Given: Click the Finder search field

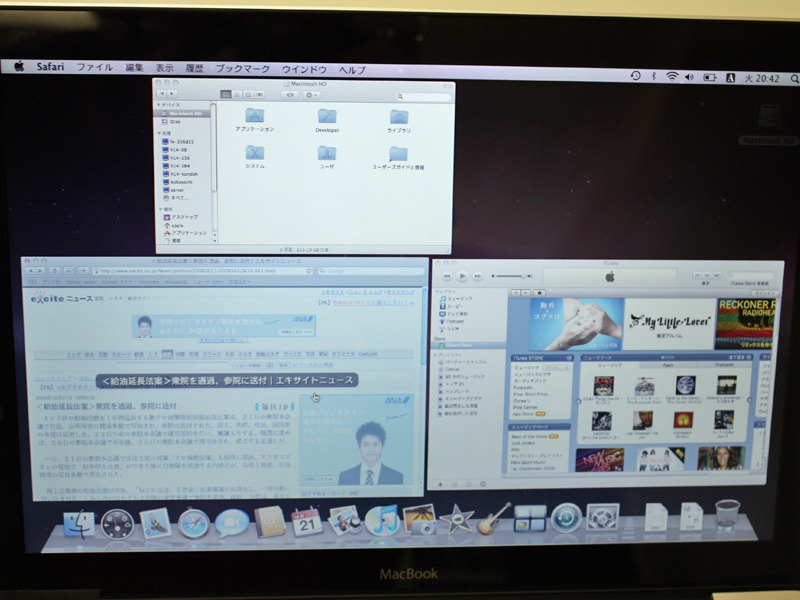Looking at the screenshot, I should 423,96.
